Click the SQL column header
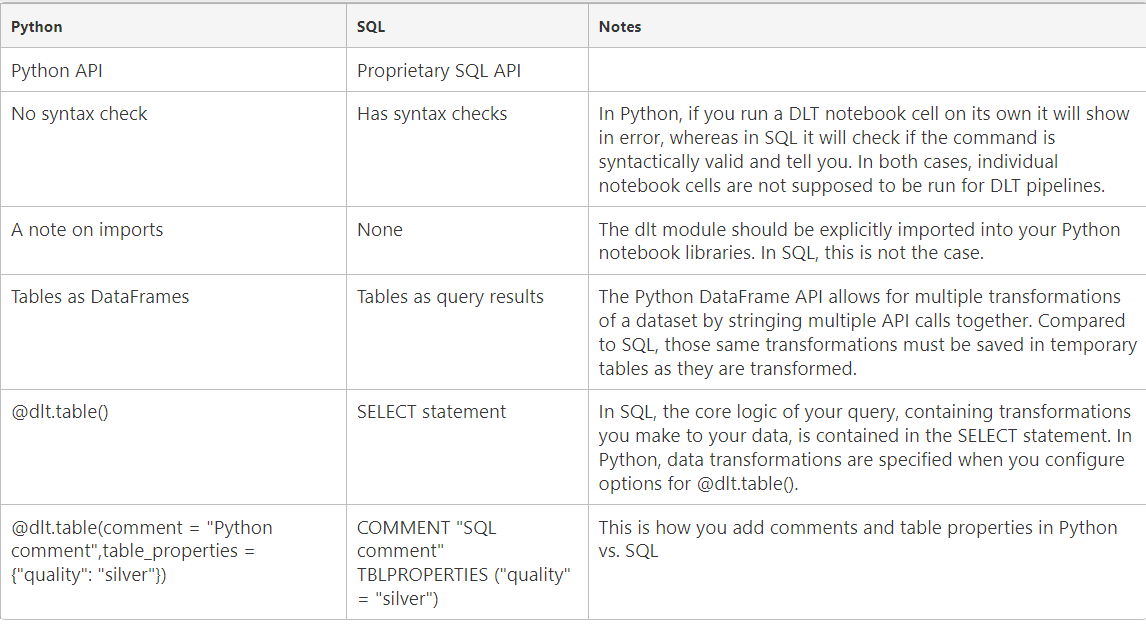 467,26
